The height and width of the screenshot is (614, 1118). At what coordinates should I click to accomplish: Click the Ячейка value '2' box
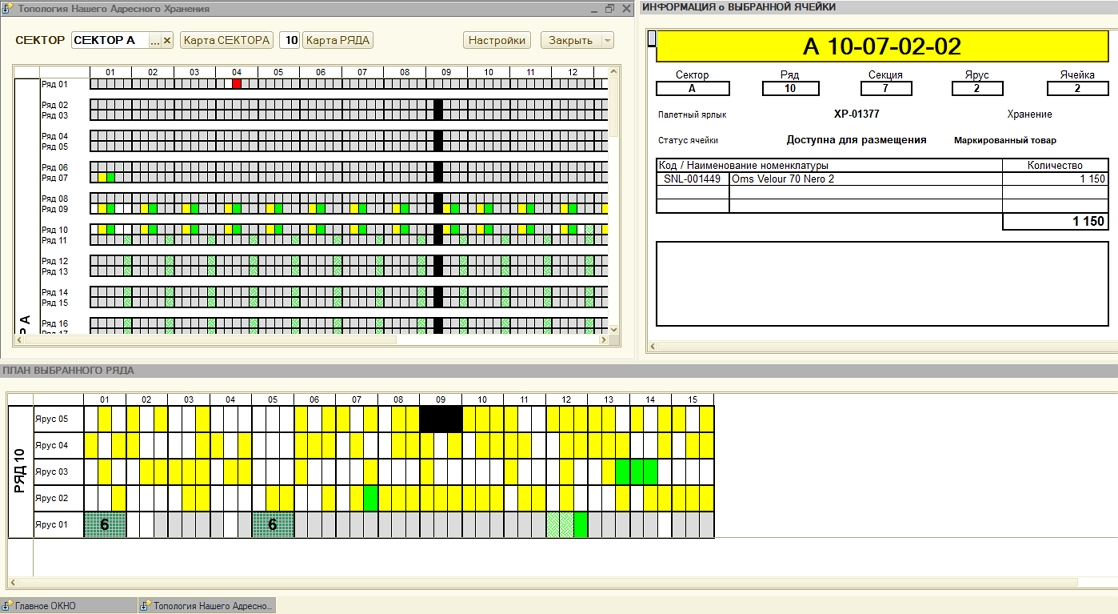(1077, 88)
